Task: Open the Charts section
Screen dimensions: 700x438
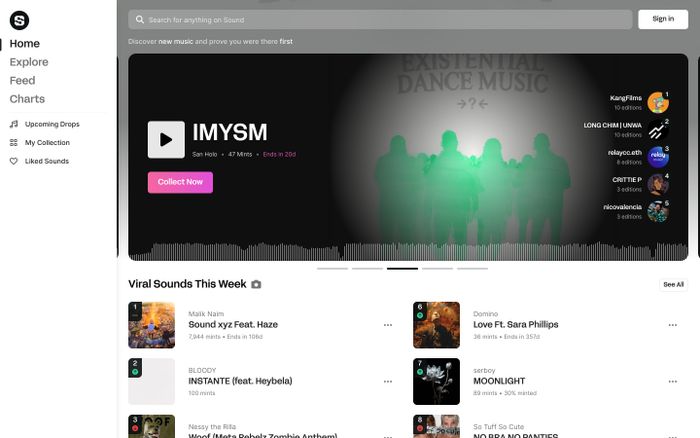Action: 27,99
